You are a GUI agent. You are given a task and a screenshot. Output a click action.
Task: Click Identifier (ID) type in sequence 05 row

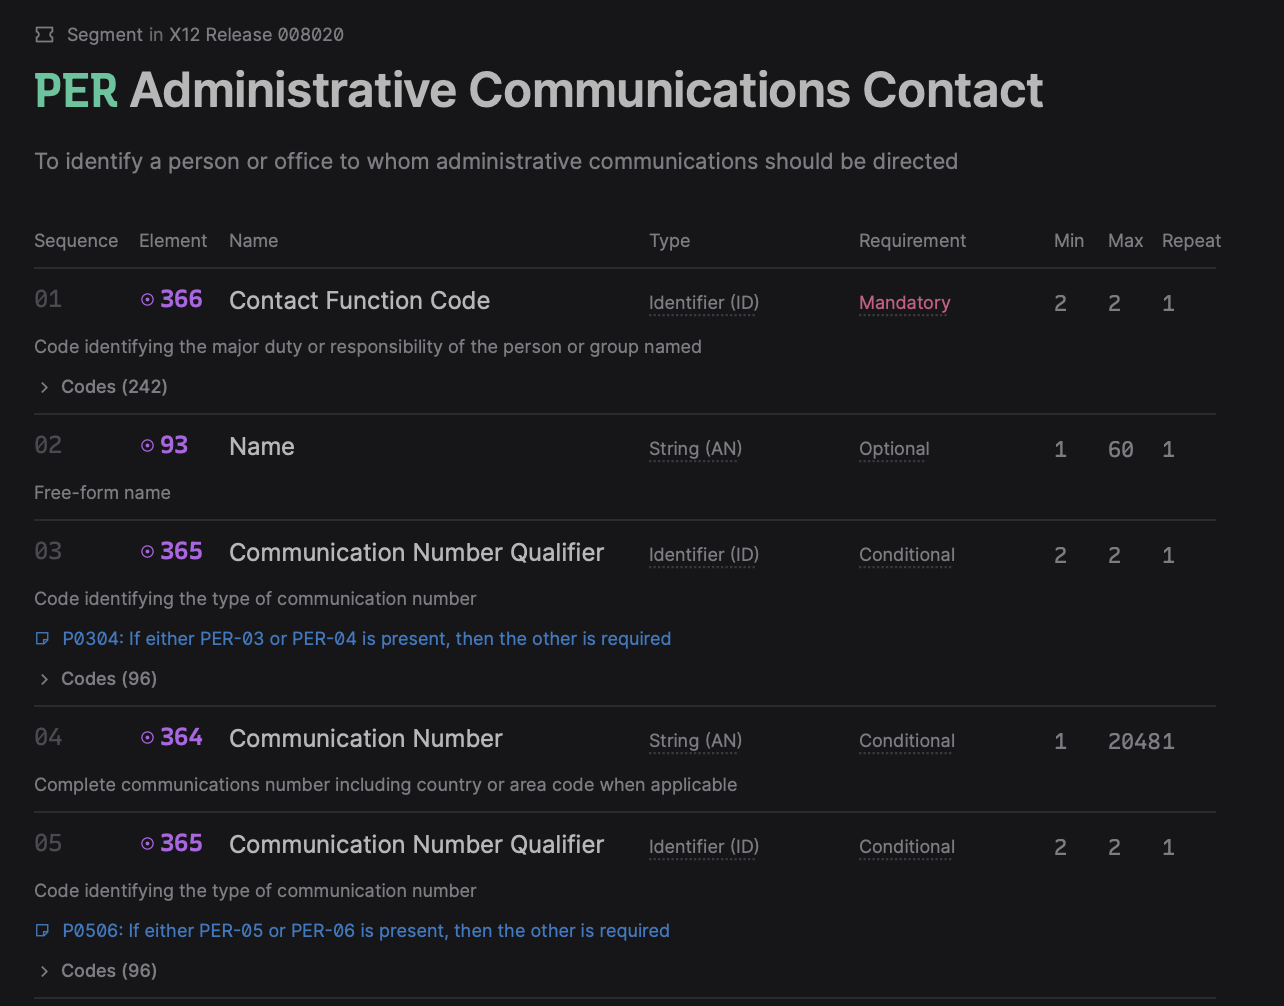point(704,847)
